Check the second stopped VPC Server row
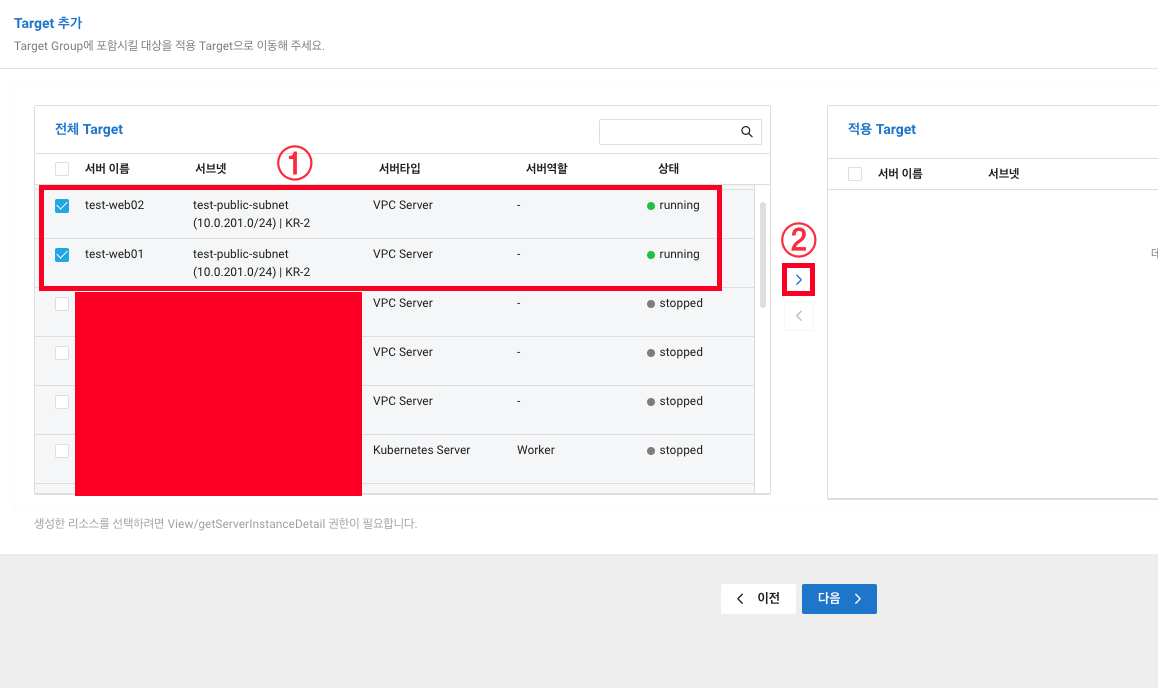Screen dimensions: 1158x688 click(62, 353)
